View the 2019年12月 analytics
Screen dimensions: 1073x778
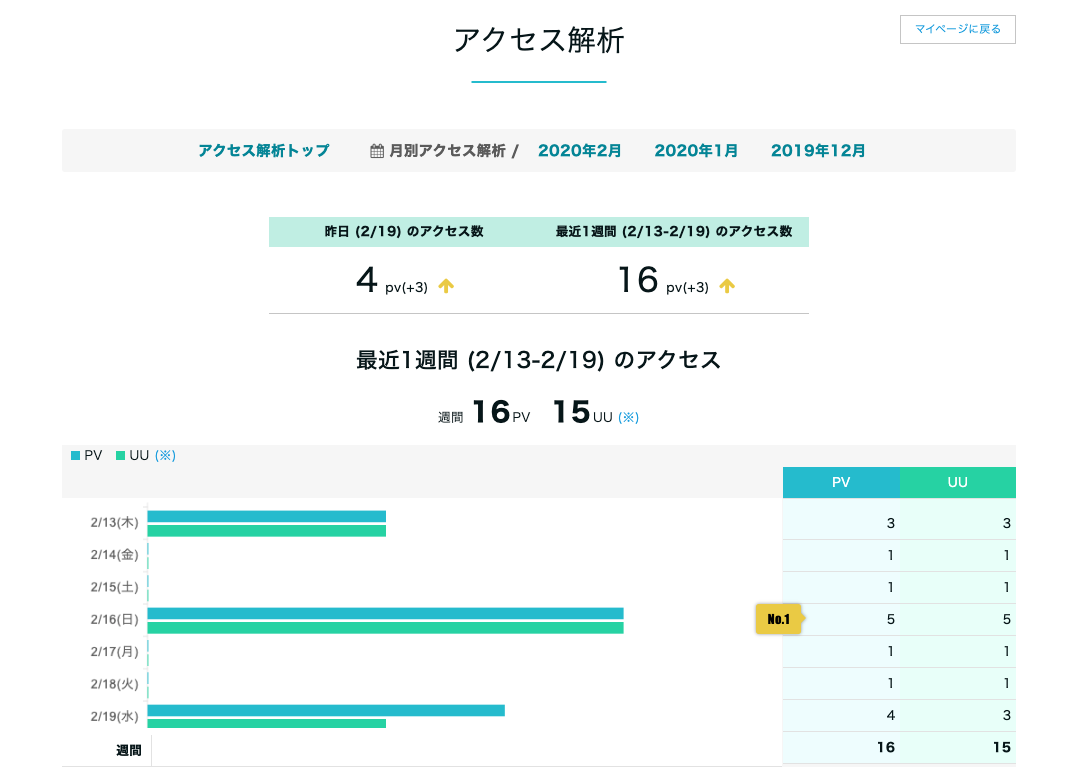click(818, 150)
